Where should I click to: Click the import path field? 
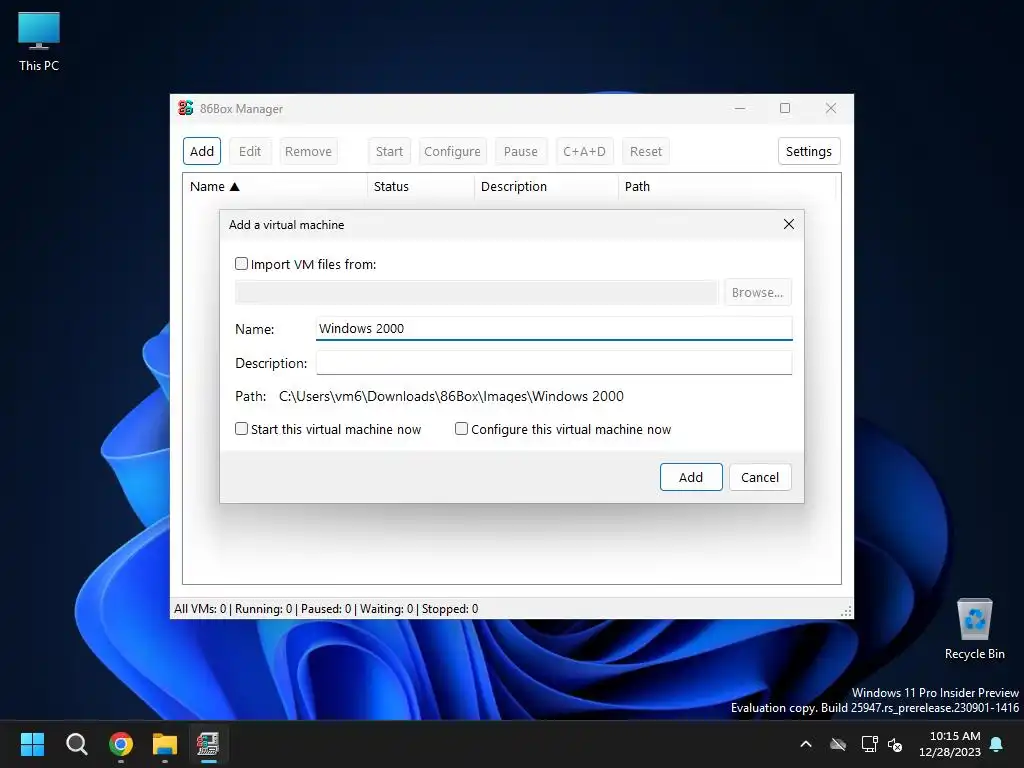click(476, 292)
